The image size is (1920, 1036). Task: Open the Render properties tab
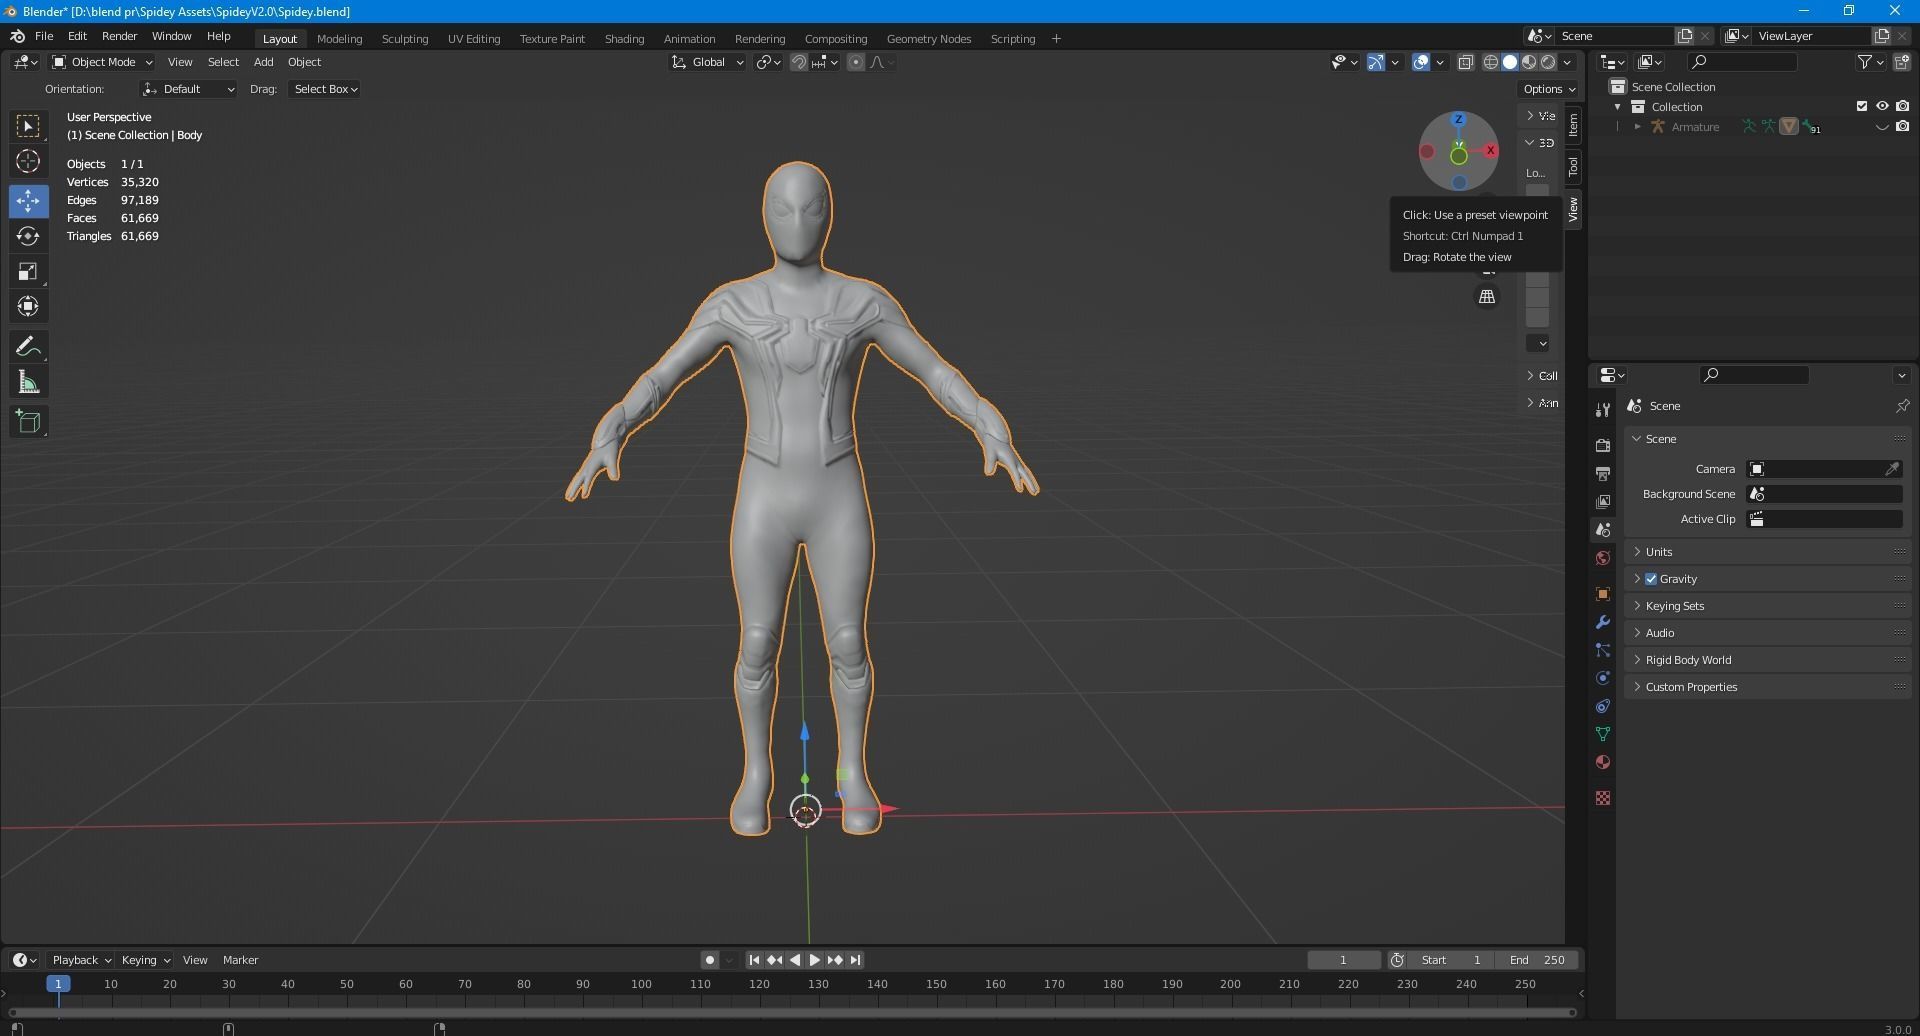1603,445
